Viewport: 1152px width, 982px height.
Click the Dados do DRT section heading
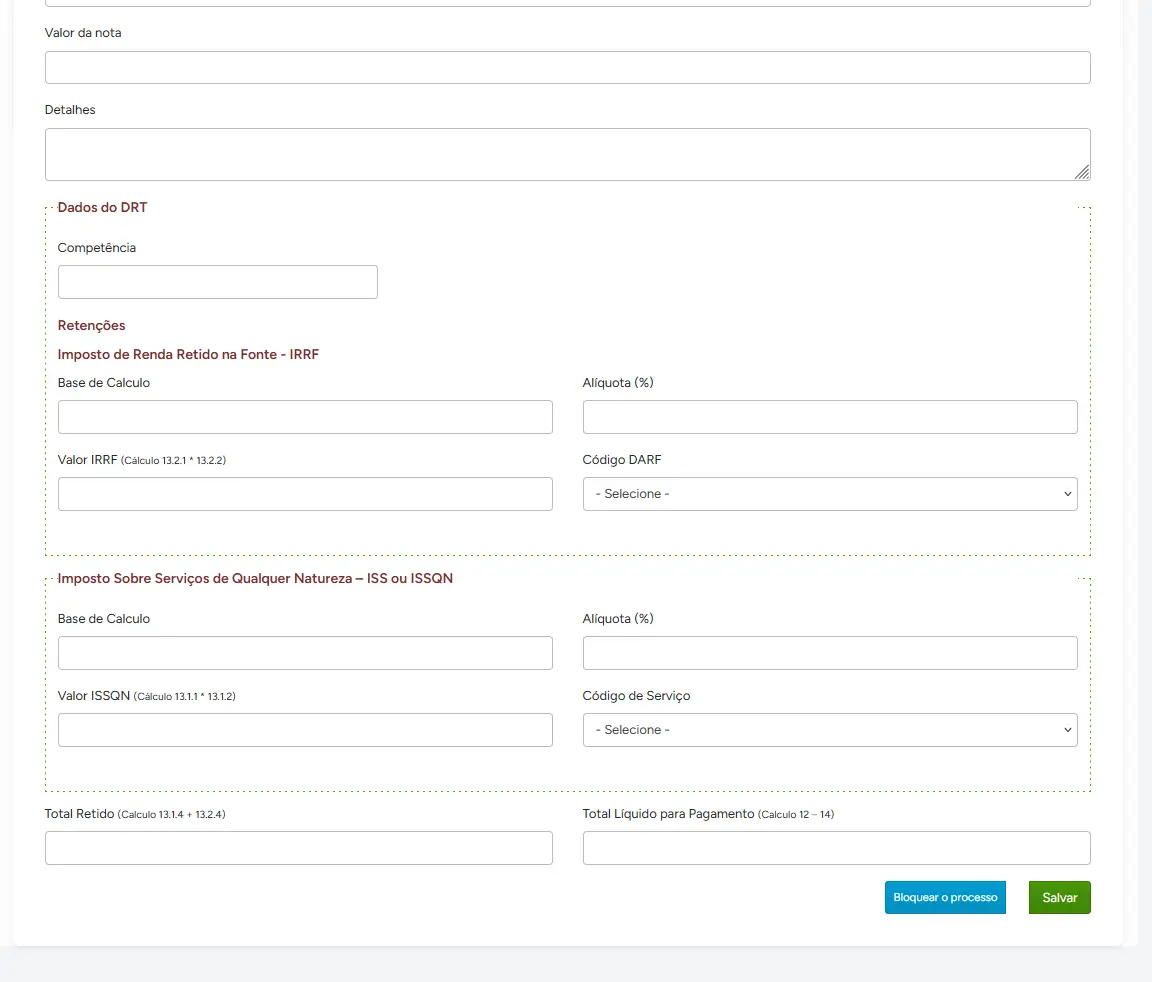(x=102, y=208)
